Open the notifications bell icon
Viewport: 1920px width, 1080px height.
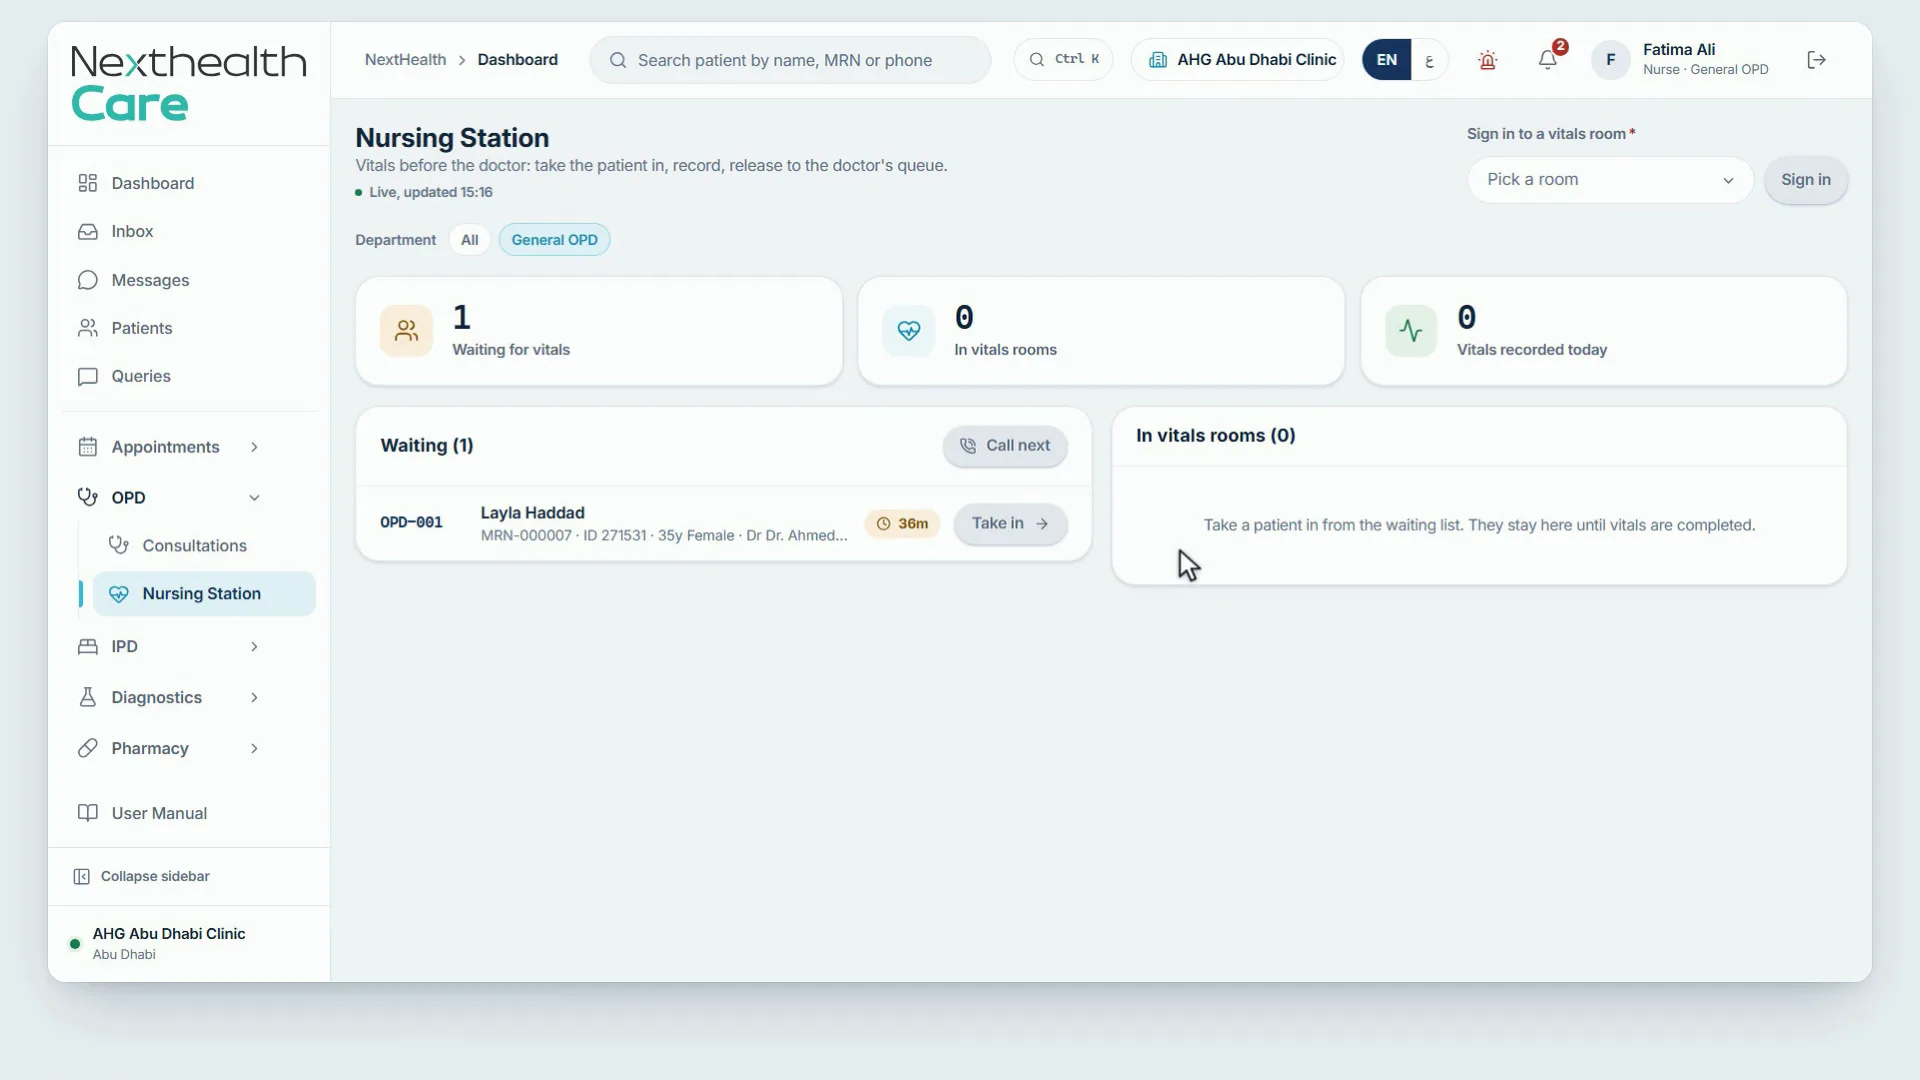click(1547, 60)
